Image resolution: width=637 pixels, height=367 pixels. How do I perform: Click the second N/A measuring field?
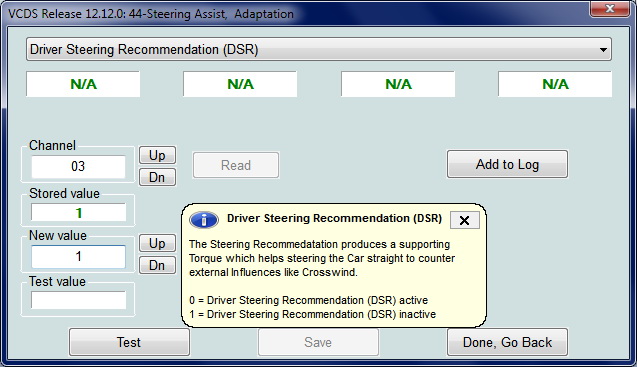pyautogui.click(x=240, y=84)
